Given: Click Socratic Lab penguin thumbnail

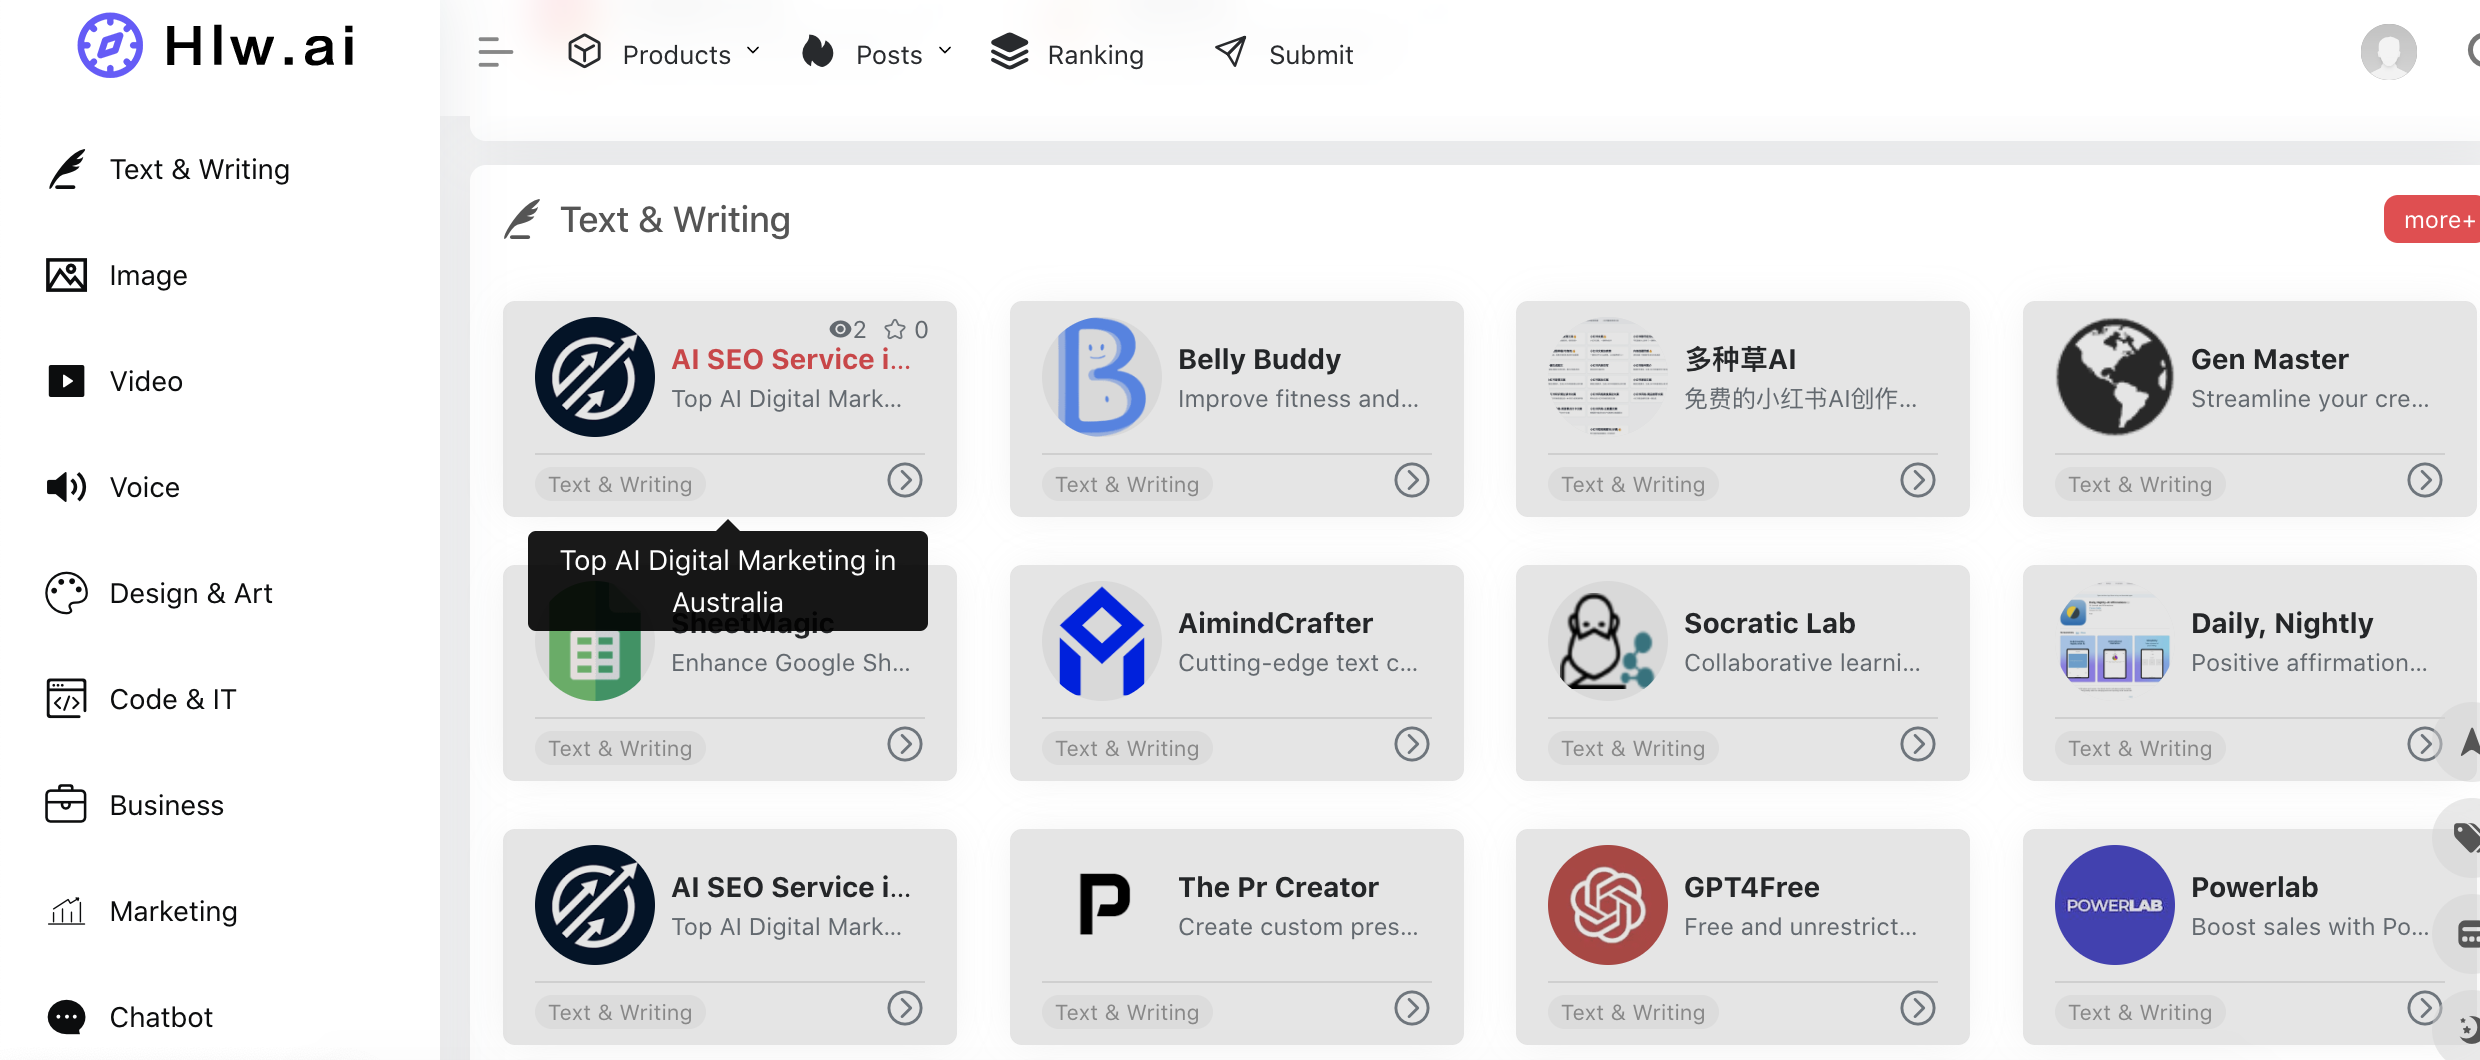Looking at the screenshot, I should coord(1608,641).
